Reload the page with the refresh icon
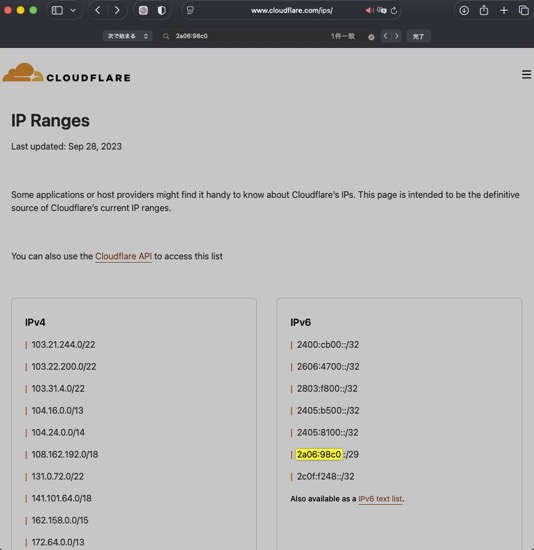The height and width of the screenshot is (550, 534). click(x=394, y=11)
